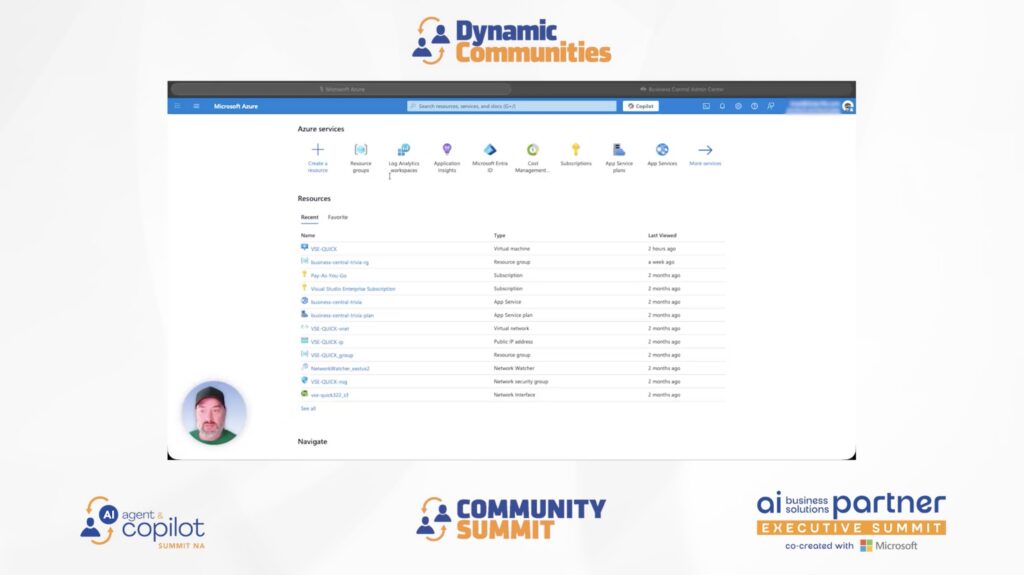Open the account profile menu avatar
Viewport: 1024px width, 575px height.
[x=848, y=106]
